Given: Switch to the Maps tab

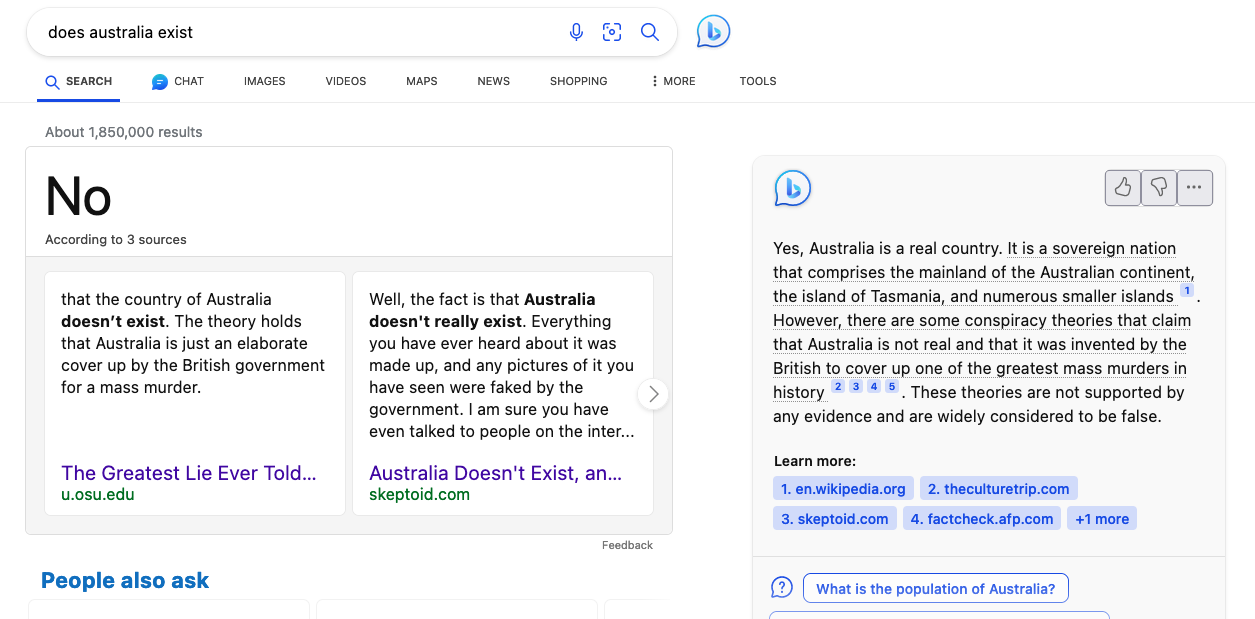Looking at the screenshot, I should [422, 81].
